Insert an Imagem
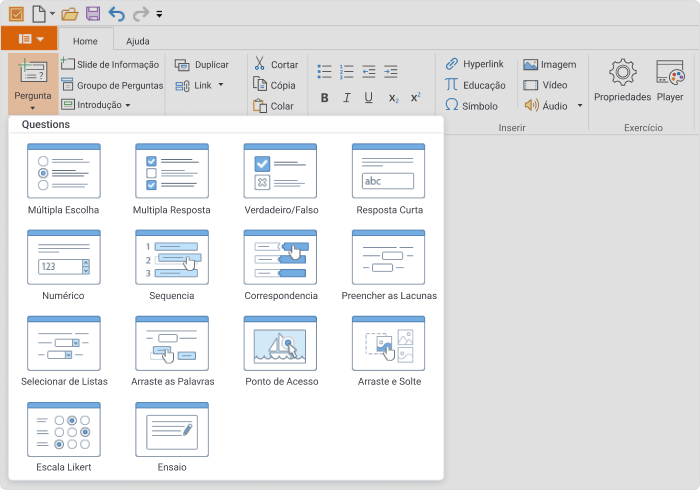 (x=550, y=65)
